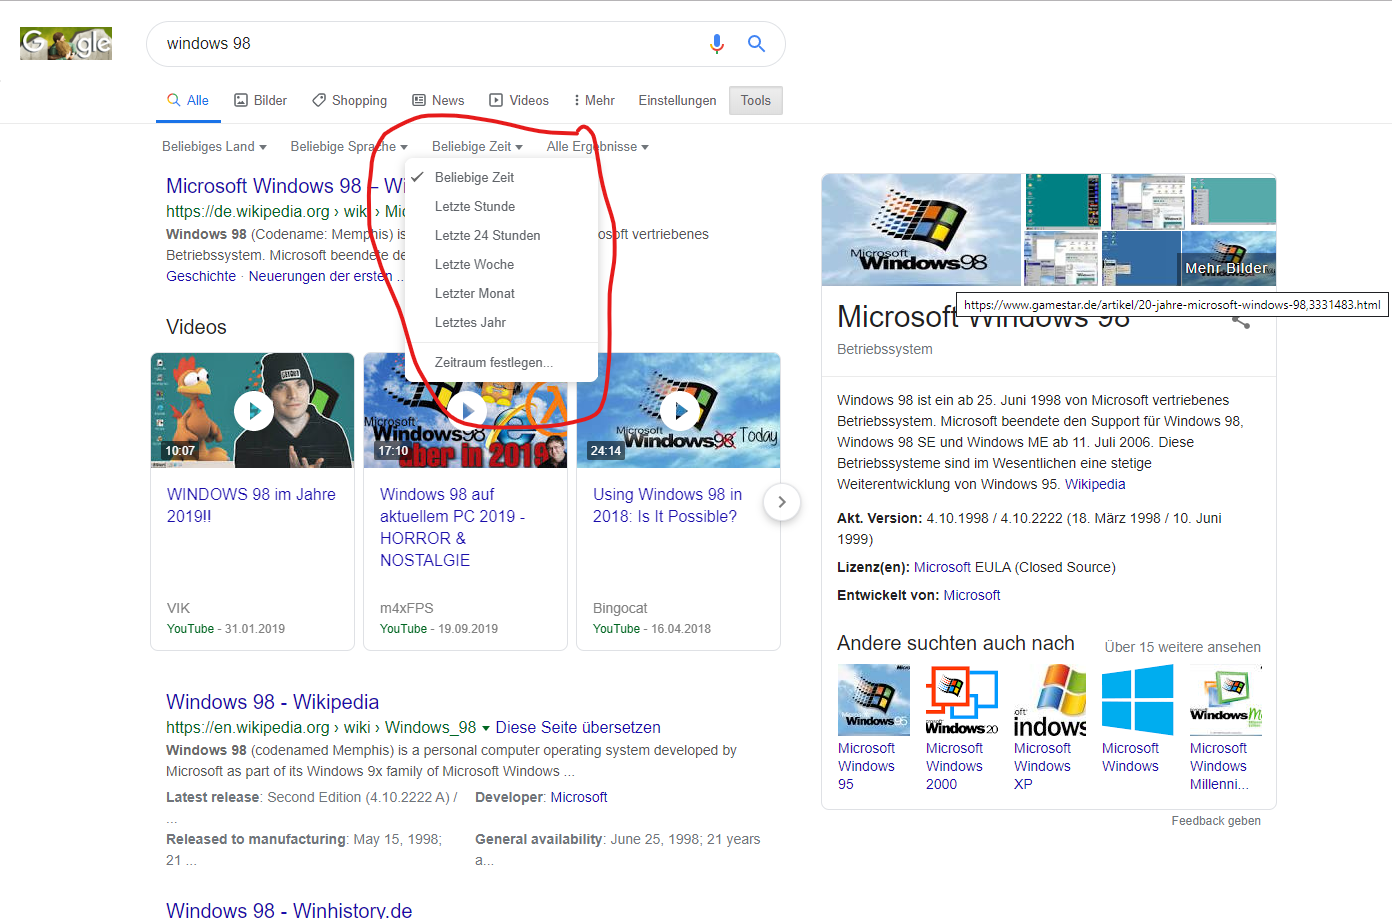Open Einstellungen settings menu

677,100
